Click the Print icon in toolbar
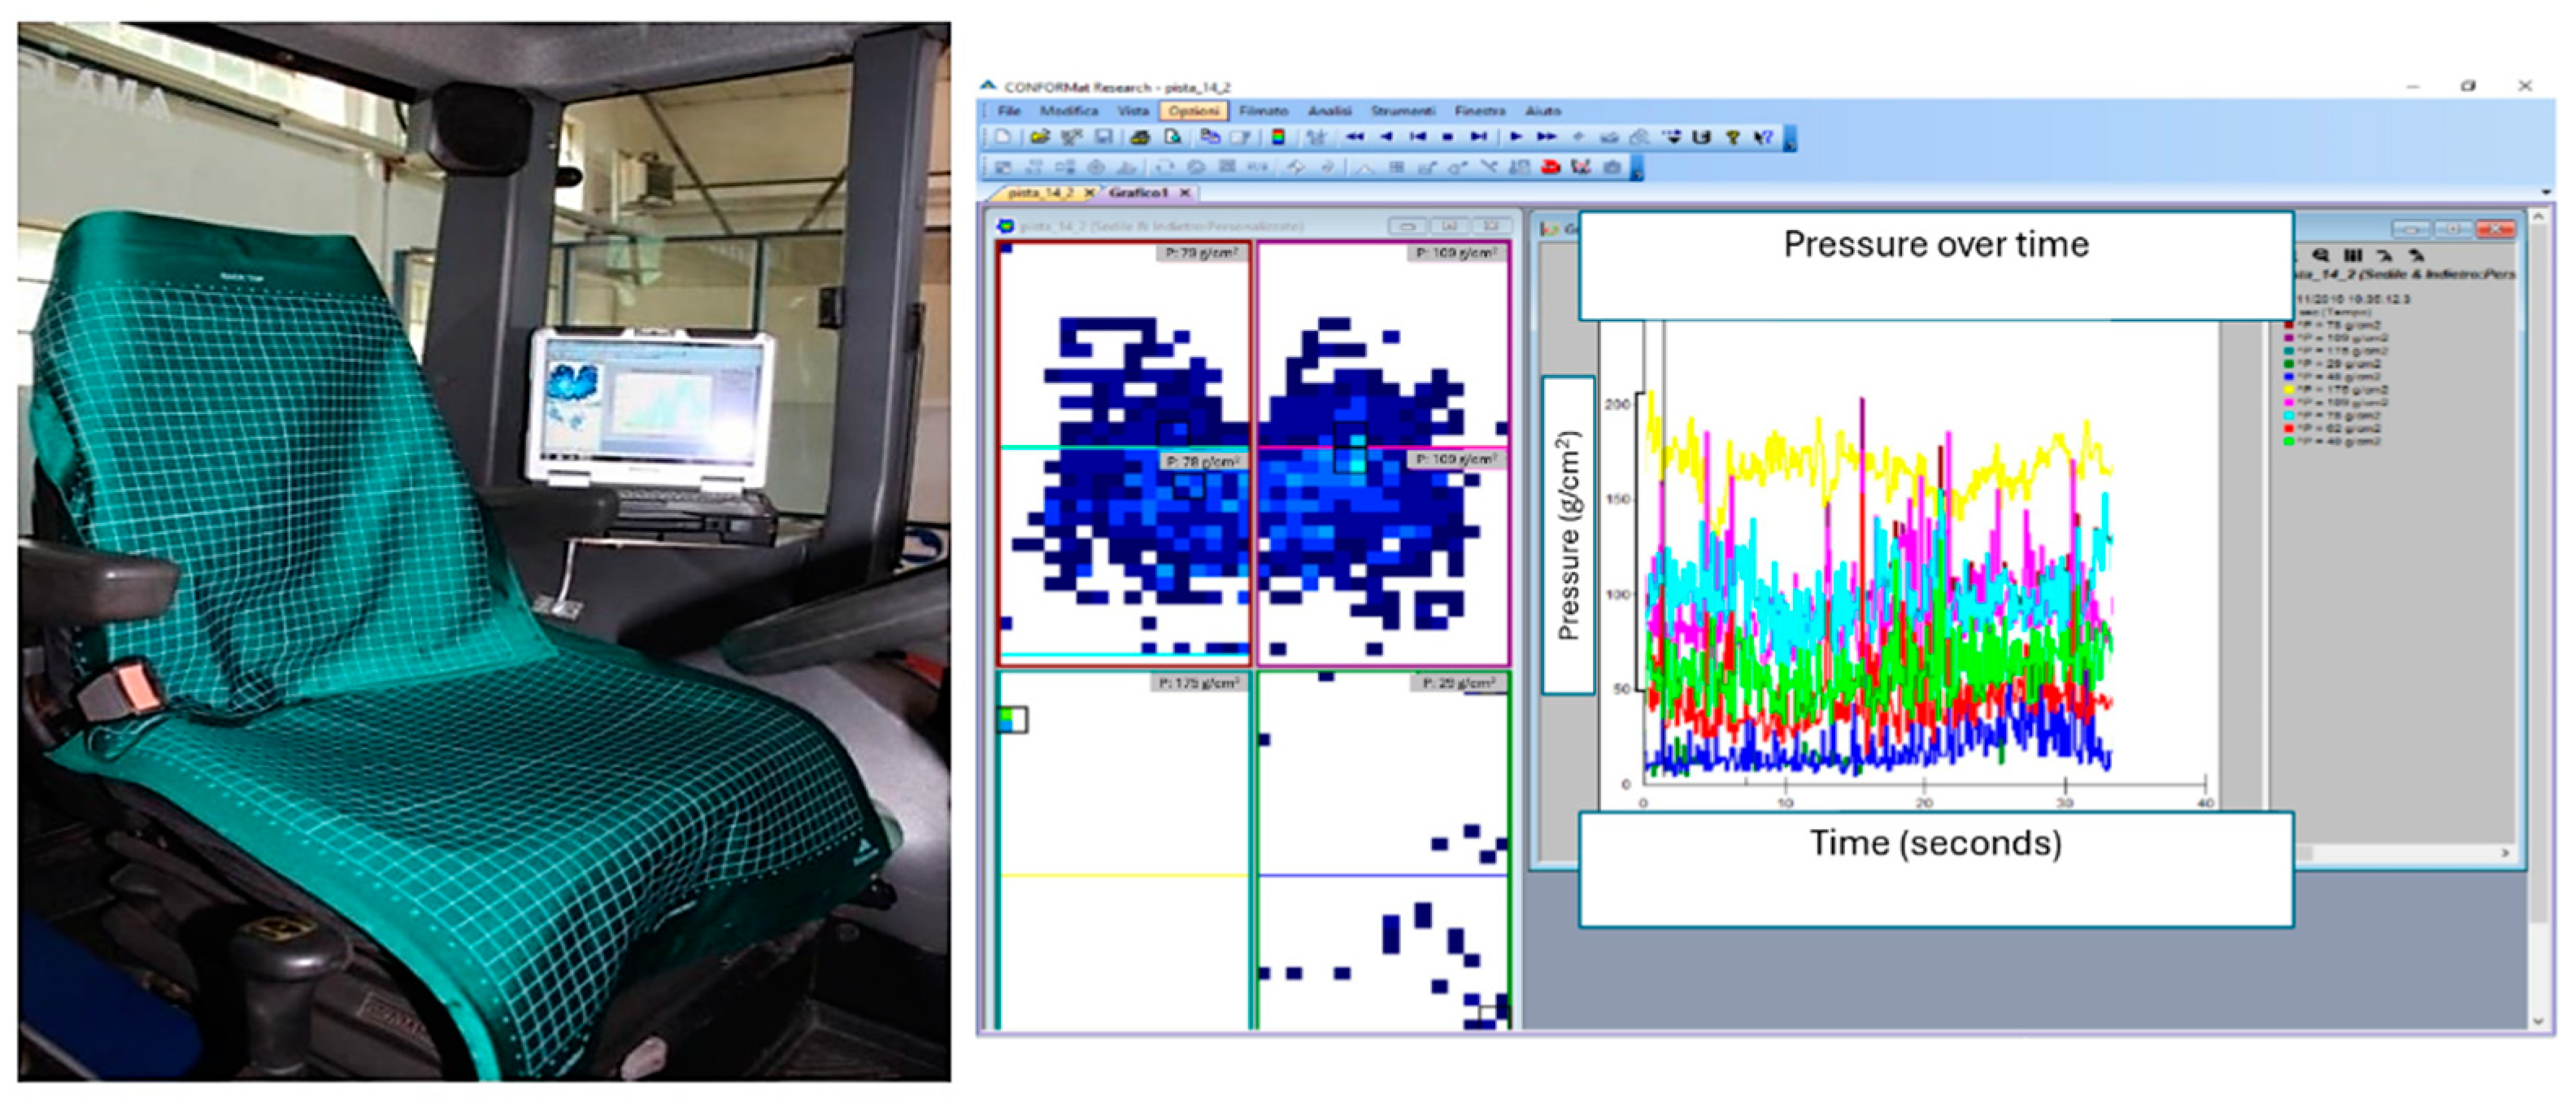Image resolution: width=2576 pixels, height=1107 pixels. pyautogui.click(x=1140, y=137)
